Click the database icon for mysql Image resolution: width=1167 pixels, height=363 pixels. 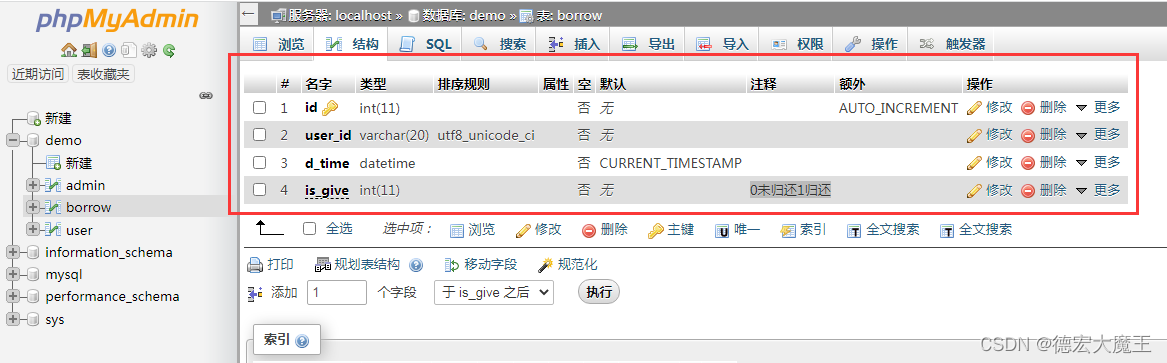click(x=33, y=274)
